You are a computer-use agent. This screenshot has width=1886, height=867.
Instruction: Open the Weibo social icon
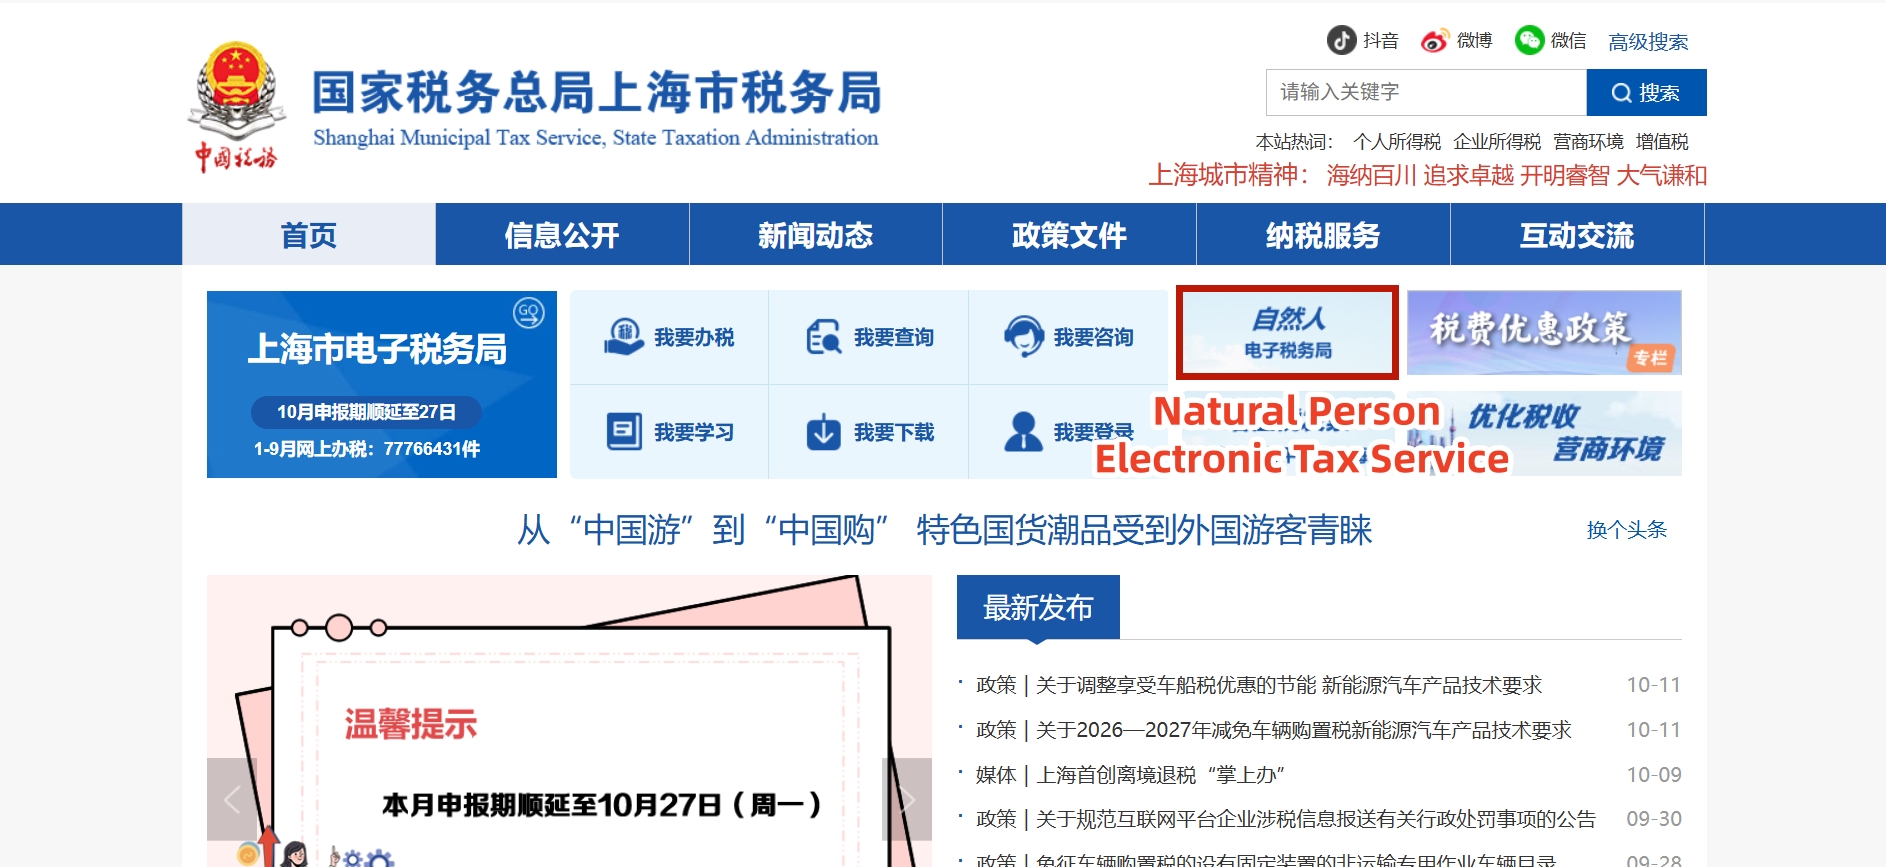pos(1435,40)
